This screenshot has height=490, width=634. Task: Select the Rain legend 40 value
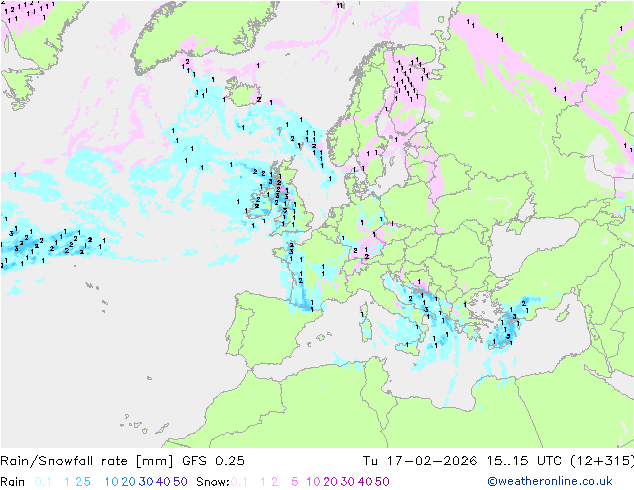pyautogui.click(x=163, y=482)
